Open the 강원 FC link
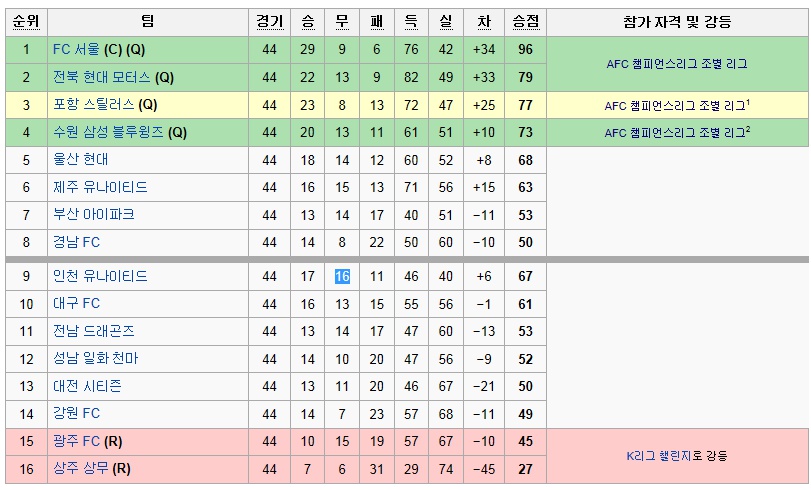The image size is (811, 490). point(76,414)
